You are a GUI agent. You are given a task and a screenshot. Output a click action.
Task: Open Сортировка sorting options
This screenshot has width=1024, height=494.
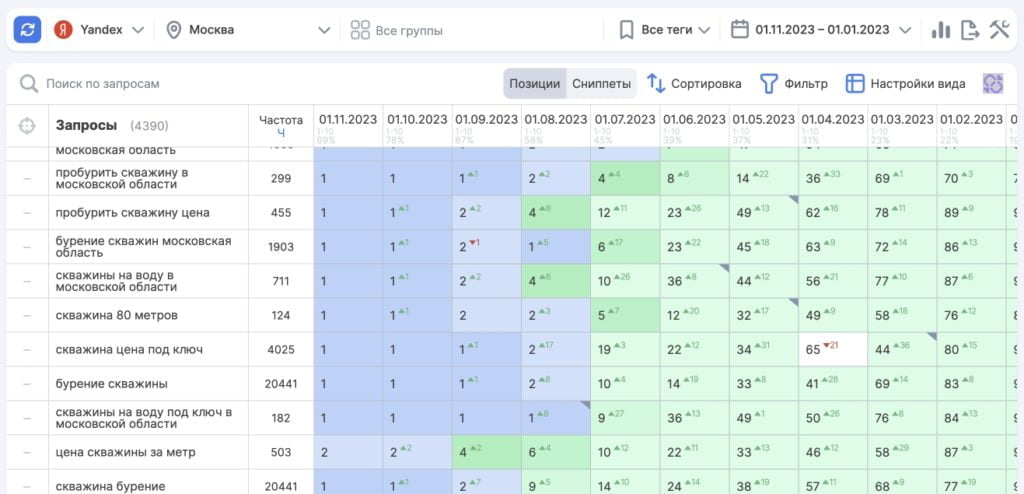[694, 84]
